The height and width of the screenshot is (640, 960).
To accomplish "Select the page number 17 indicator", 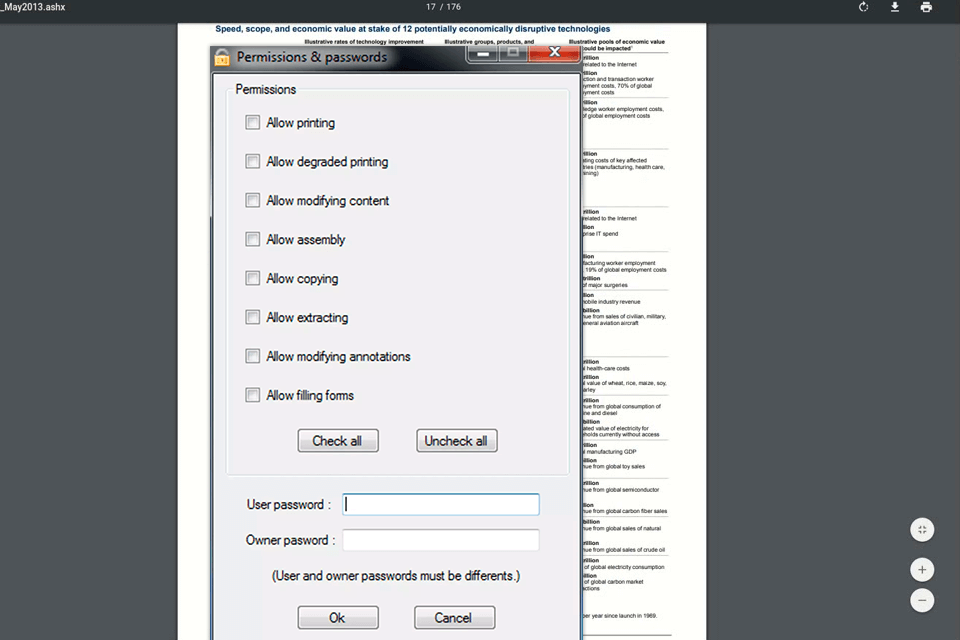I will tap(430, 7).
